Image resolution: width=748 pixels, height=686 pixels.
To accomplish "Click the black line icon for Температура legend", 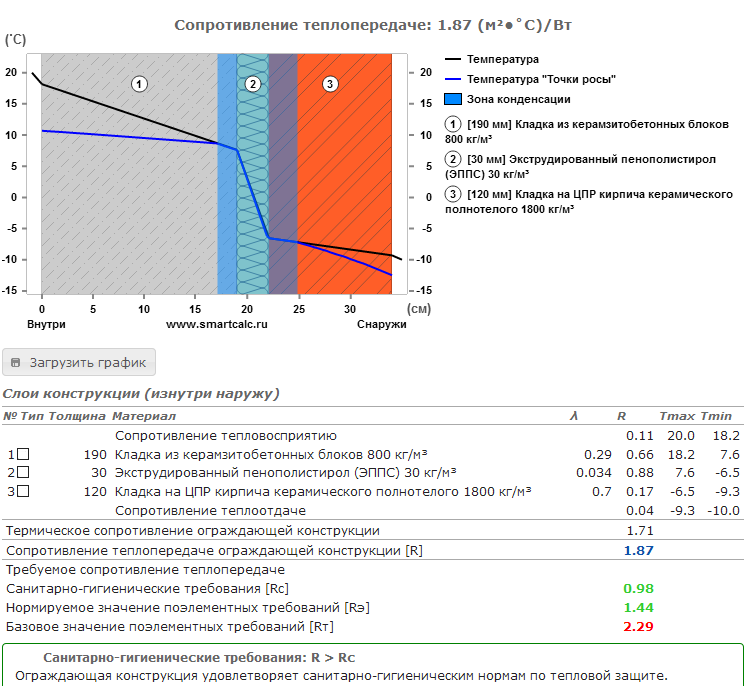I will click(453, 59).
